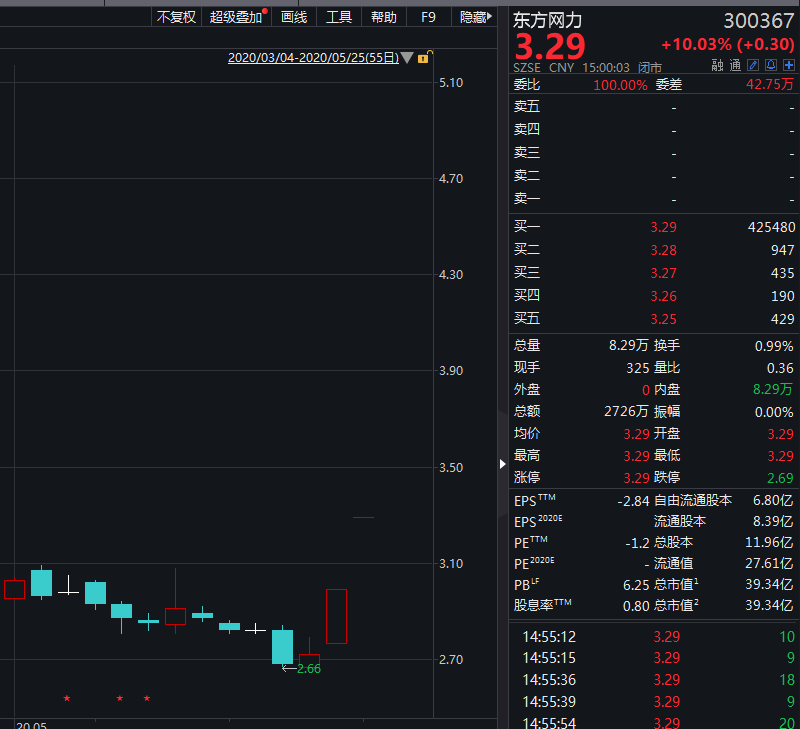The height and width of the screenshot is (729, 800).
Task: Click 隐藏 to hide the side panel
Action: pos(476,17)
